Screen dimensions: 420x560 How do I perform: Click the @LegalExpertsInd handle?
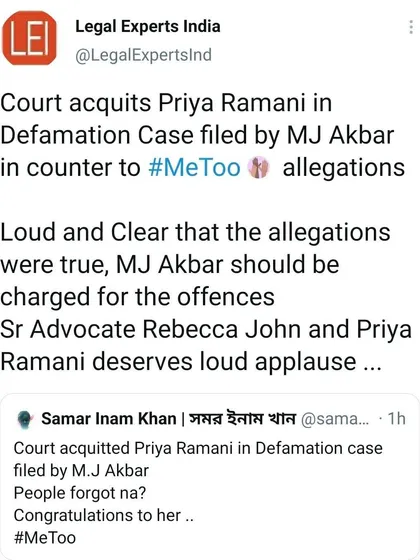coord(144,55)
